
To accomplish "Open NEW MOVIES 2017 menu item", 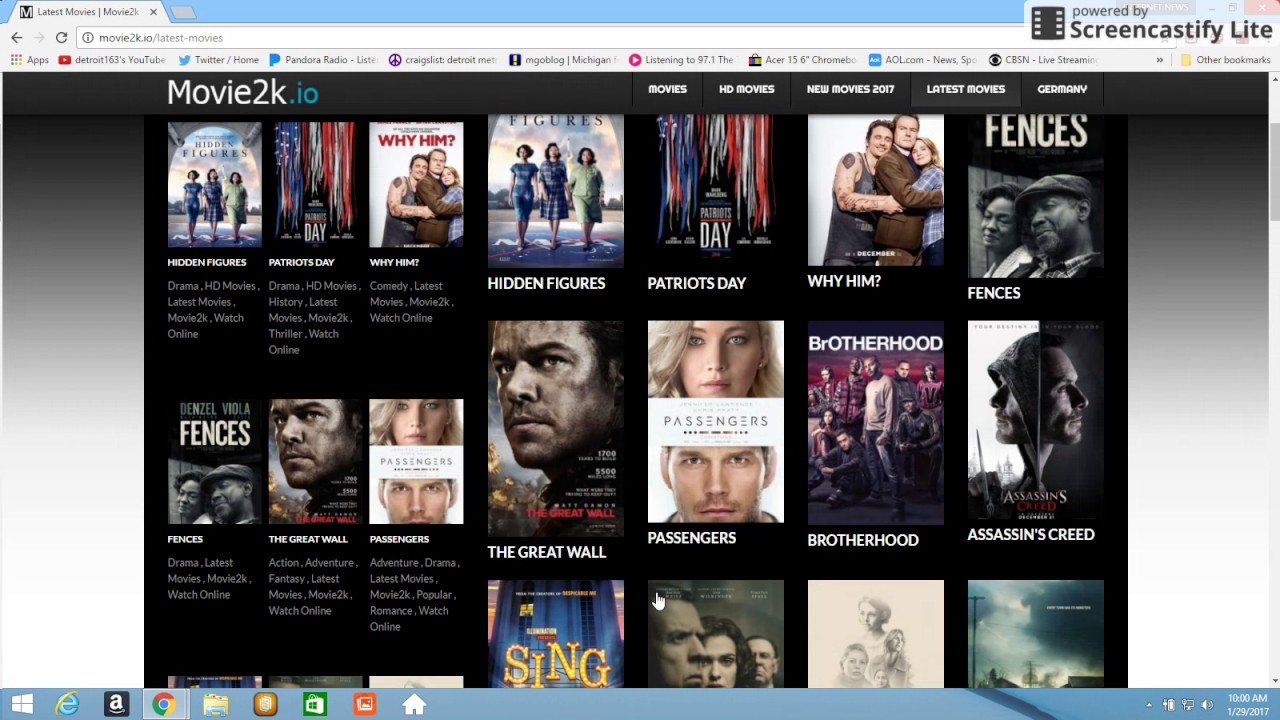I will click(850, 89).
